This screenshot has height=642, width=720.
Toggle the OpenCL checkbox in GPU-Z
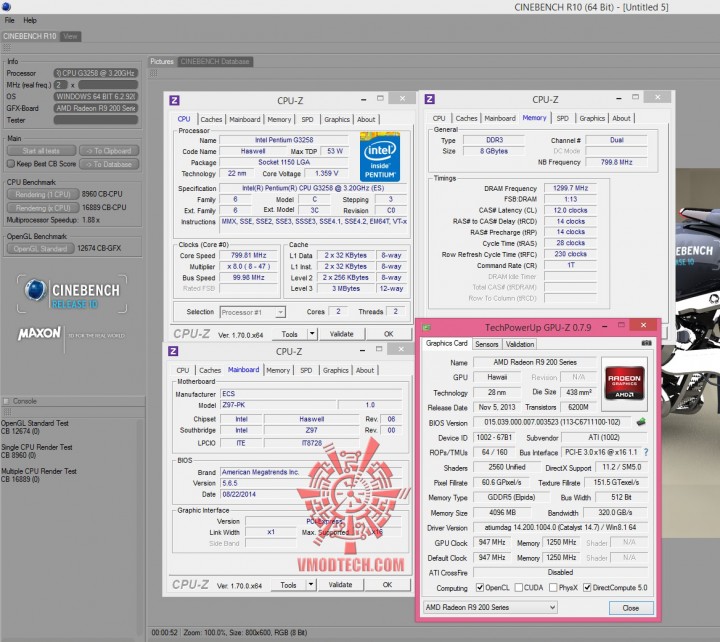pos(480,587)
